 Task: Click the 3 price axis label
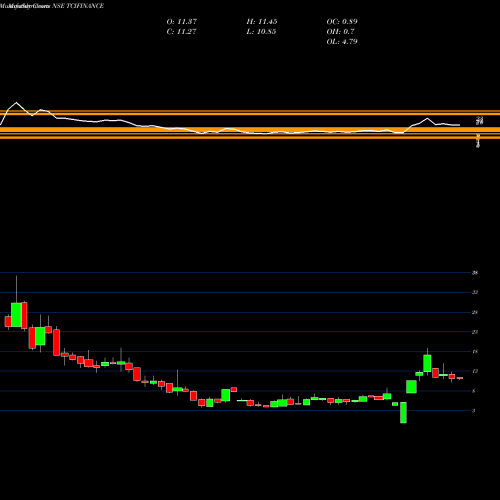click(x=474, y=411)
